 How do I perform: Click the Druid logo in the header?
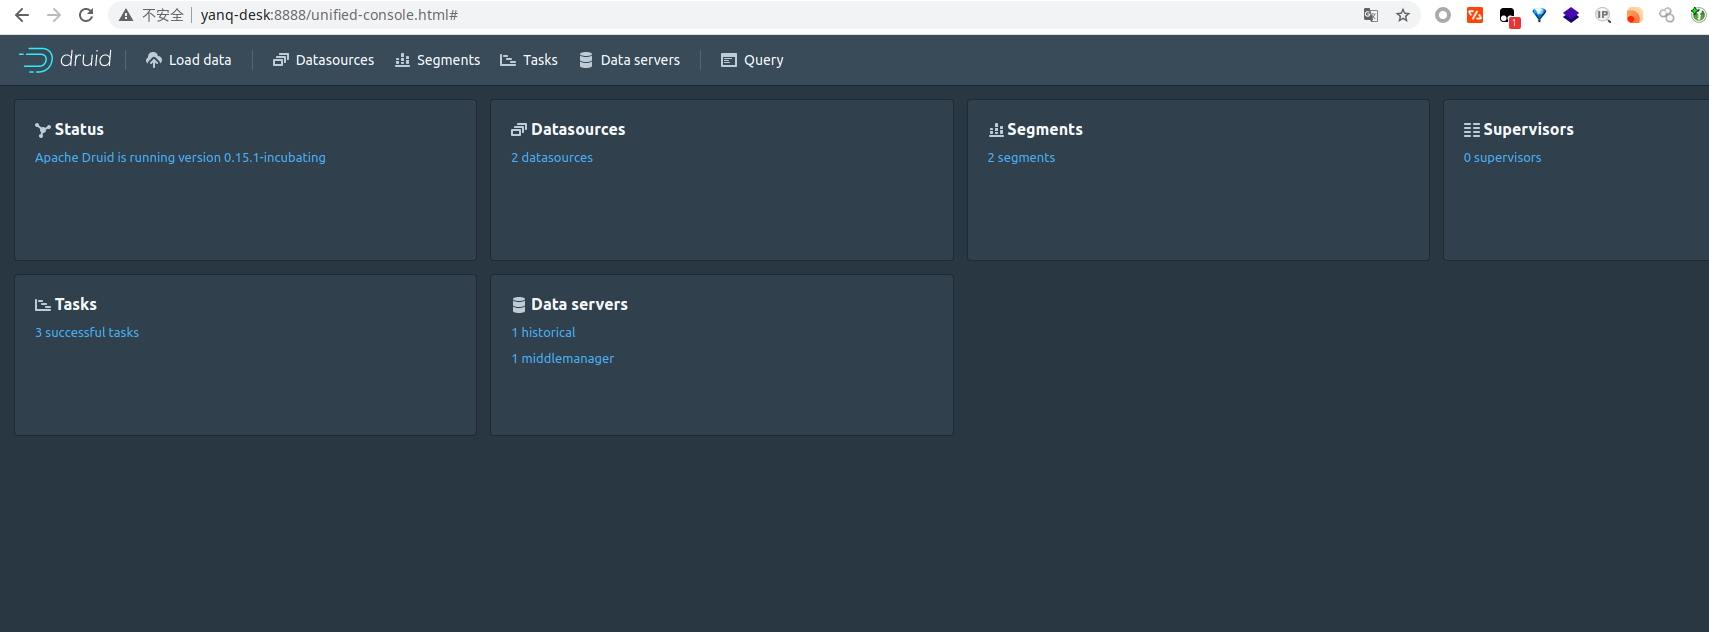click(65, 60)
